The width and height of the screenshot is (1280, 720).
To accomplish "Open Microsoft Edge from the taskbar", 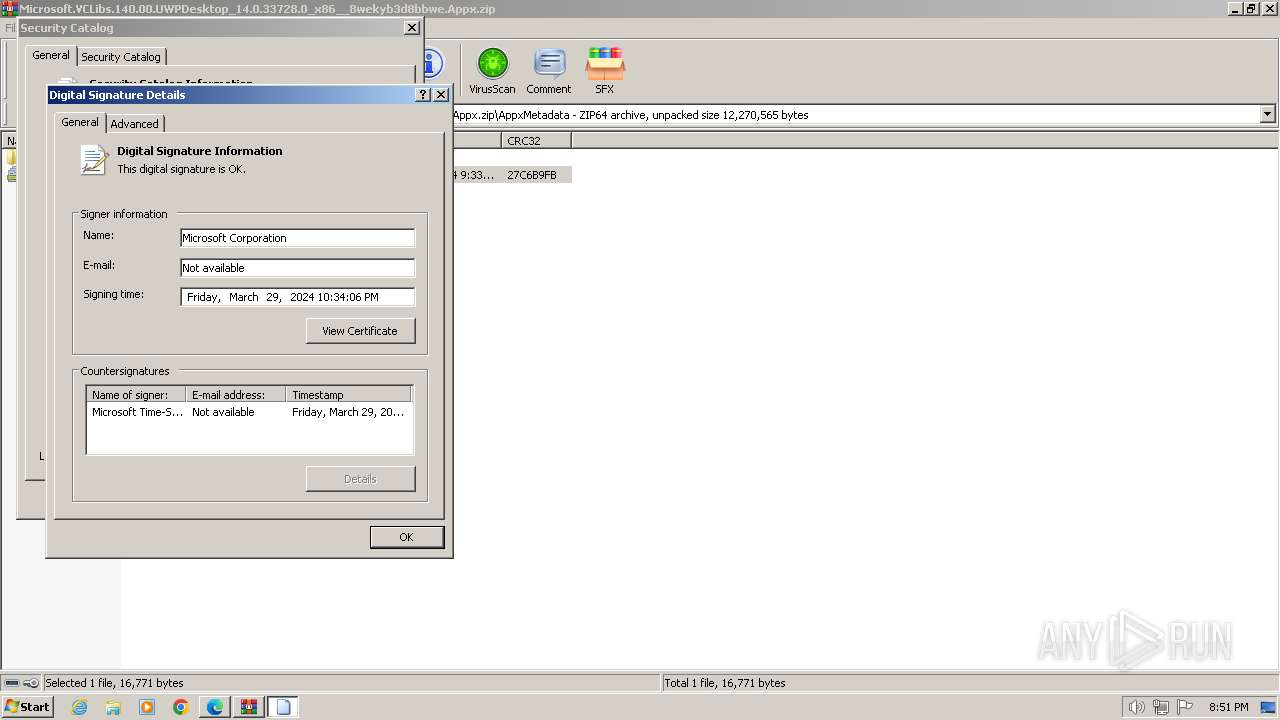I will coord(215,707).
